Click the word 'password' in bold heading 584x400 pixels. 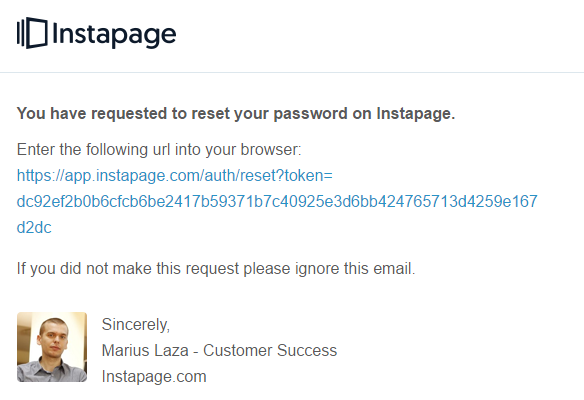click(x=311, y=114)
